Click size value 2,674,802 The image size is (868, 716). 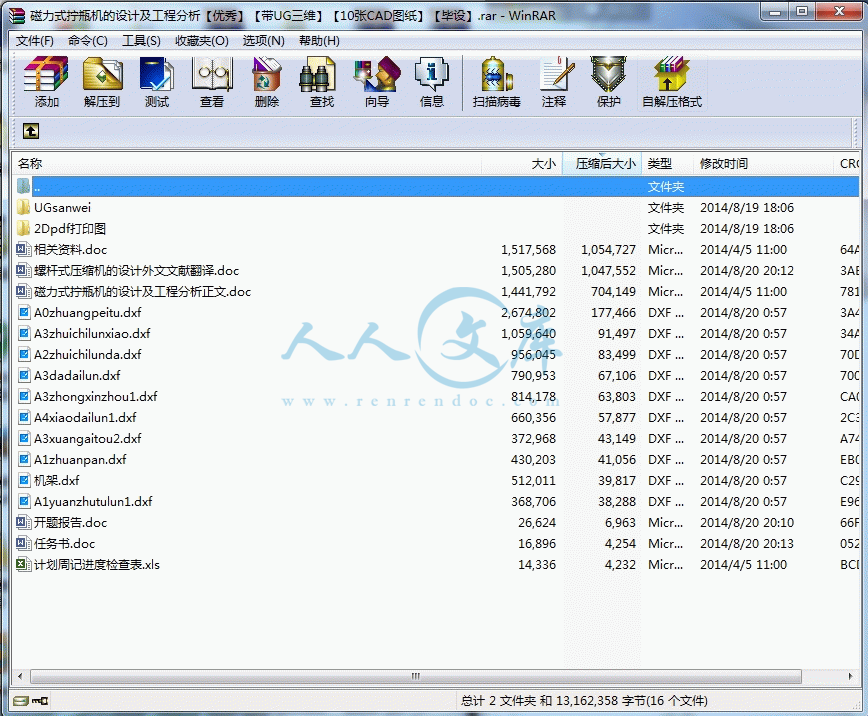click(528, 313)
